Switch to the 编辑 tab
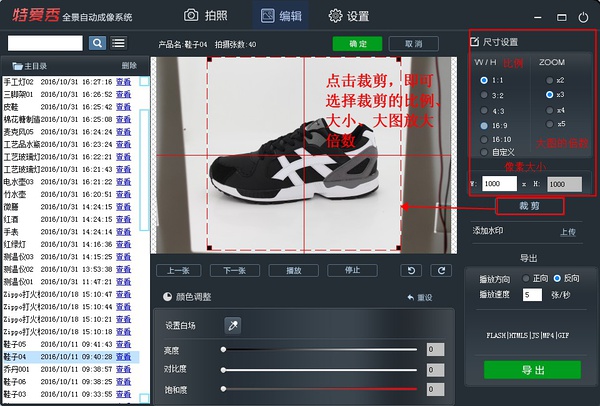Viewport: 600px width, 406px height. 281,15
